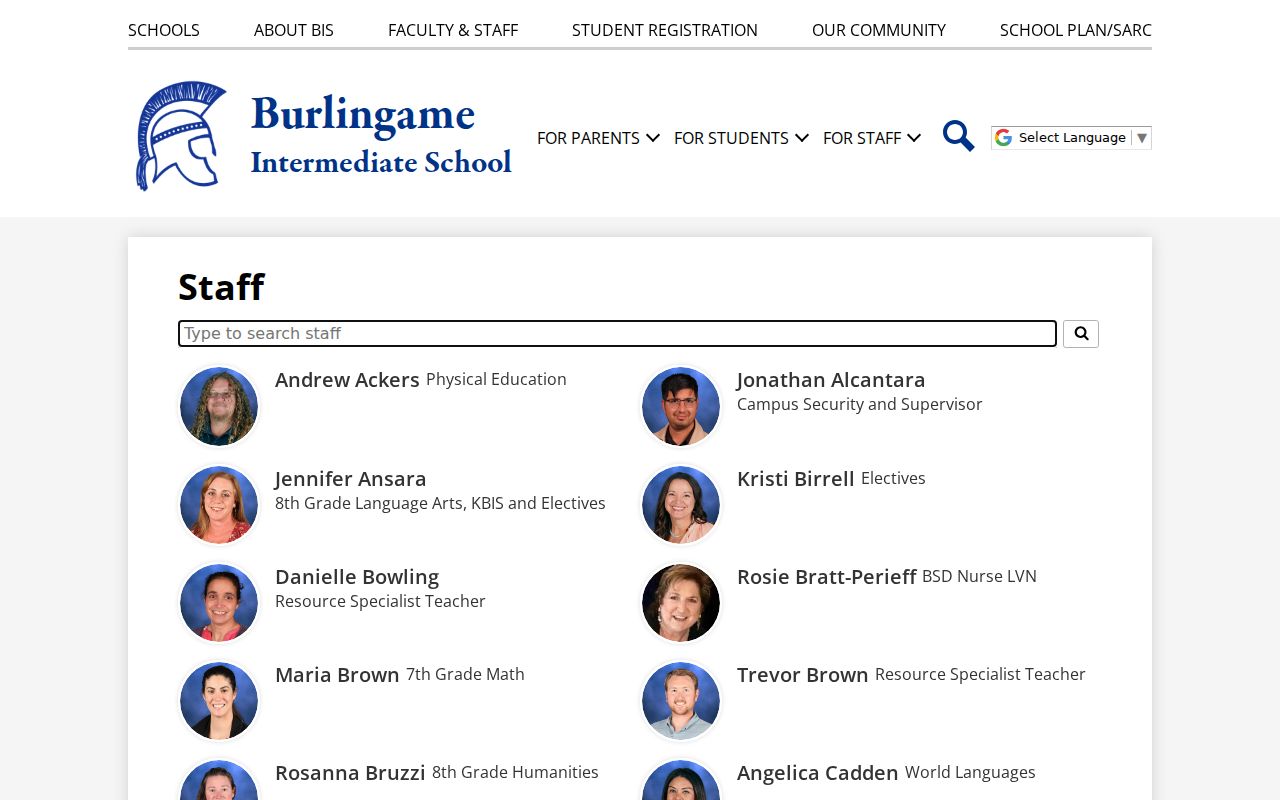Click the BSD Nurse LVN text
Viewport: 1280px width, 800px height.
979,576
